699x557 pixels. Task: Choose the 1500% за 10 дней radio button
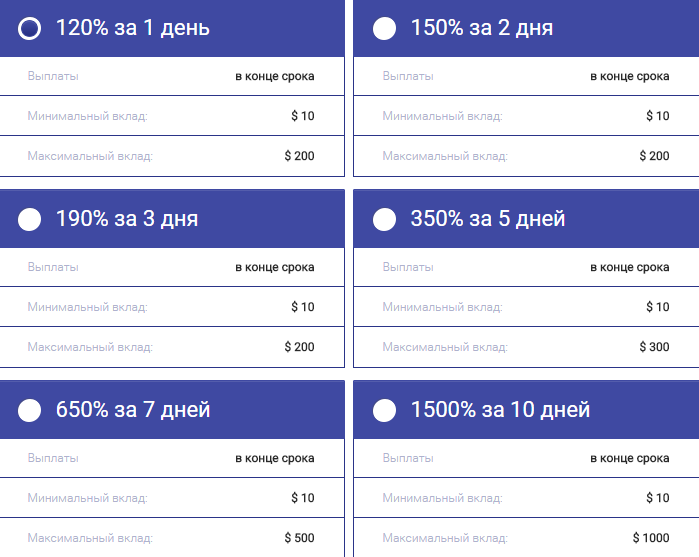[385, 410]
